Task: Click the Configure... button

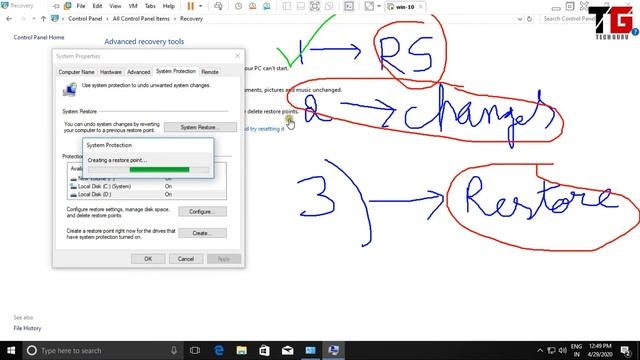Action: (202, 212)
